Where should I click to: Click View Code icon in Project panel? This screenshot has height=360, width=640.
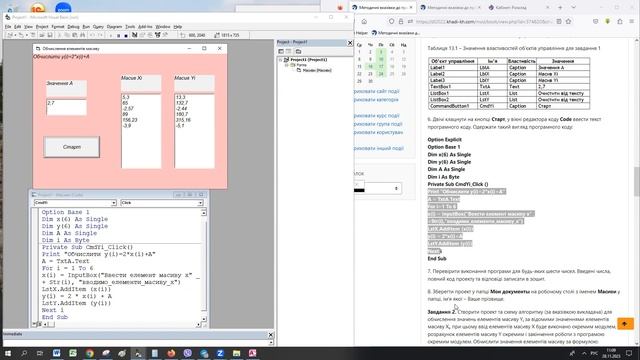[x=281, y=51]
